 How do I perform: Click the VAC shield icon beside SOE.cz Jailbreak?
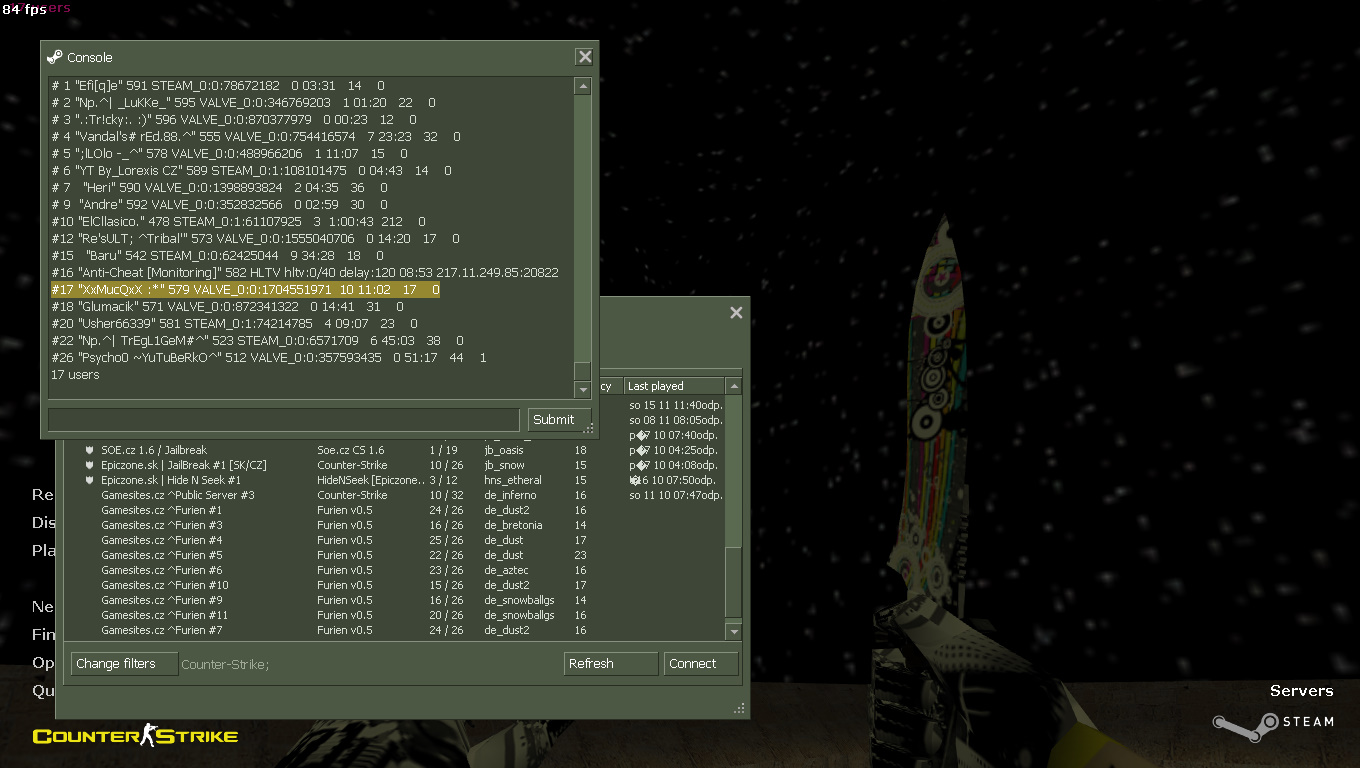(89, 450)
